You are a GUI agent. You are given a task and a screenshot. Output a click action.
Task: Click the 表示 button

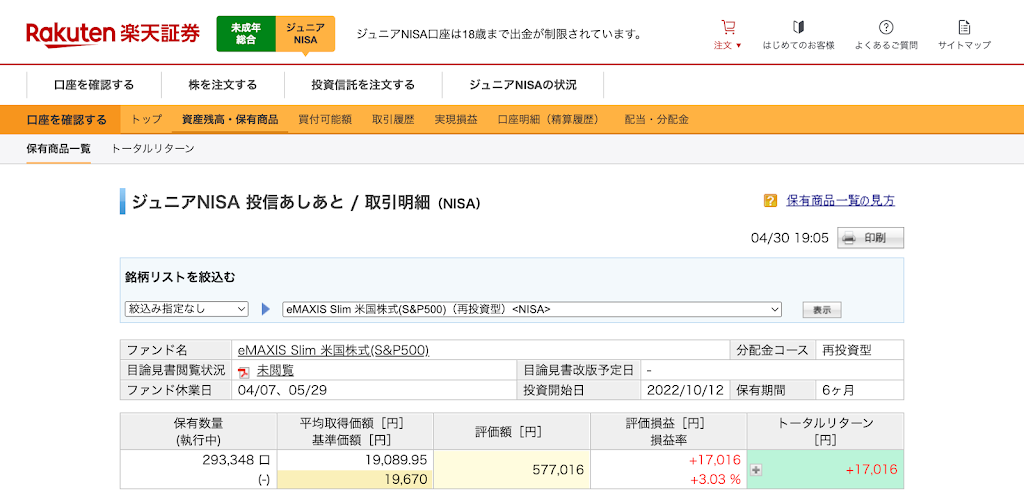pos(822,310)
